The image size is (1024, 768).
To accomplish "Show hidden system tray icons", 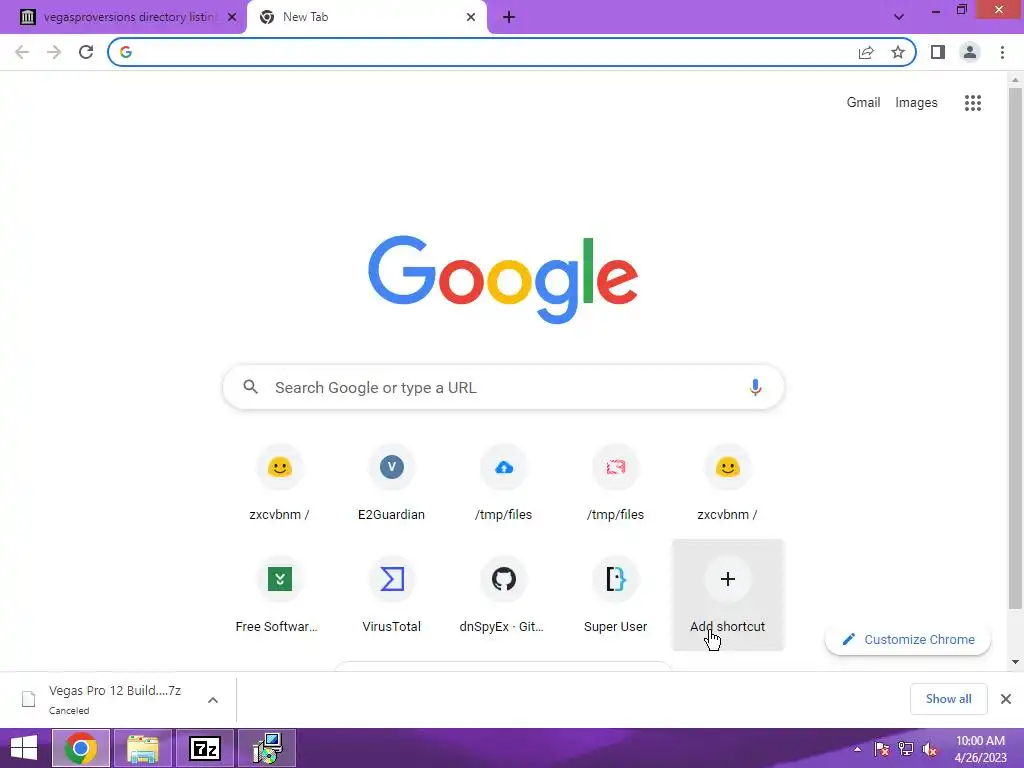I will (857, 749).
